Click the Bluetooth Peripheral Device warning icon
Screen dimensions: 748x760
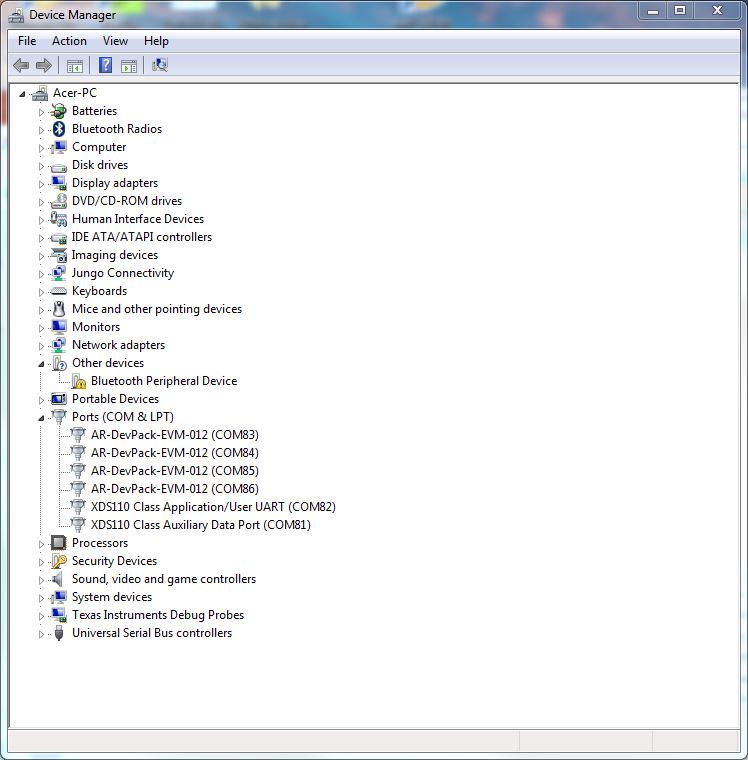point(78,381)
